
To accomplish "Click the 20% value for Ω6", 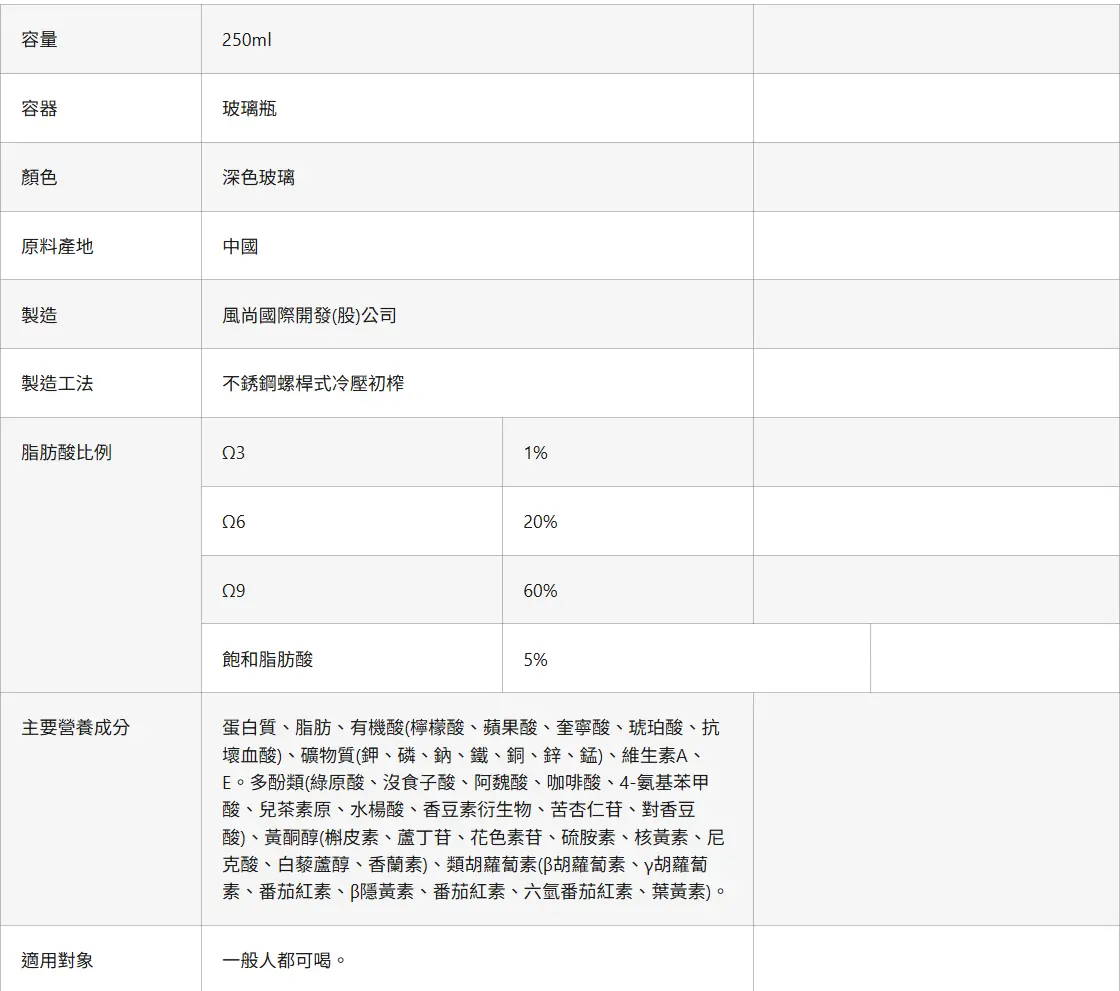I will point(540,522).
